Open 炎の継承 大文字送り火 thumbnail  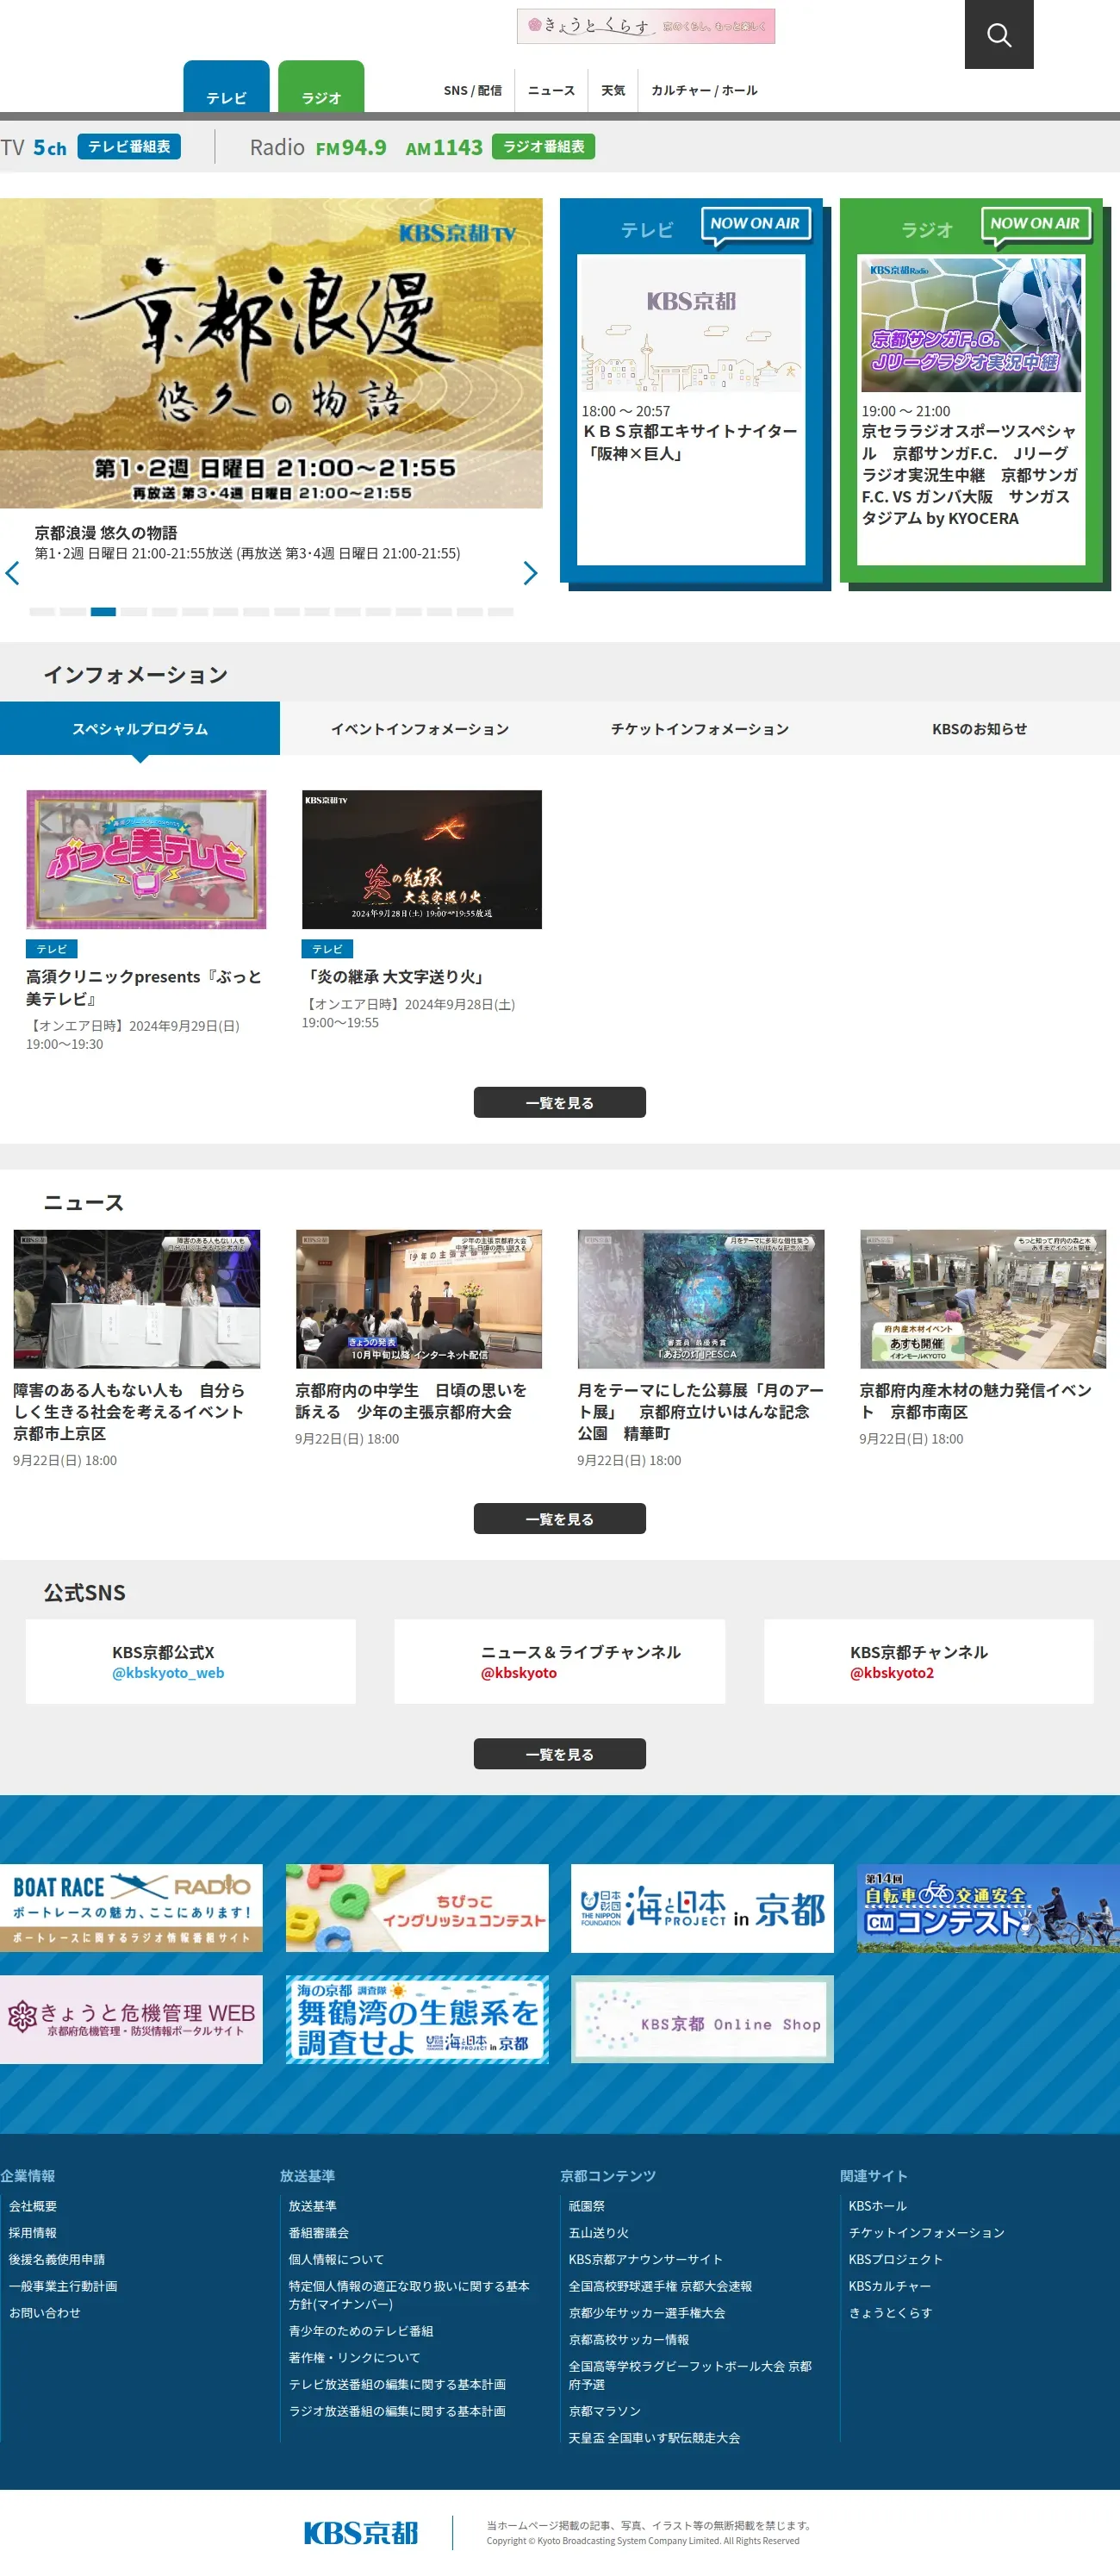pyautogui.click(x=422, y=860)
